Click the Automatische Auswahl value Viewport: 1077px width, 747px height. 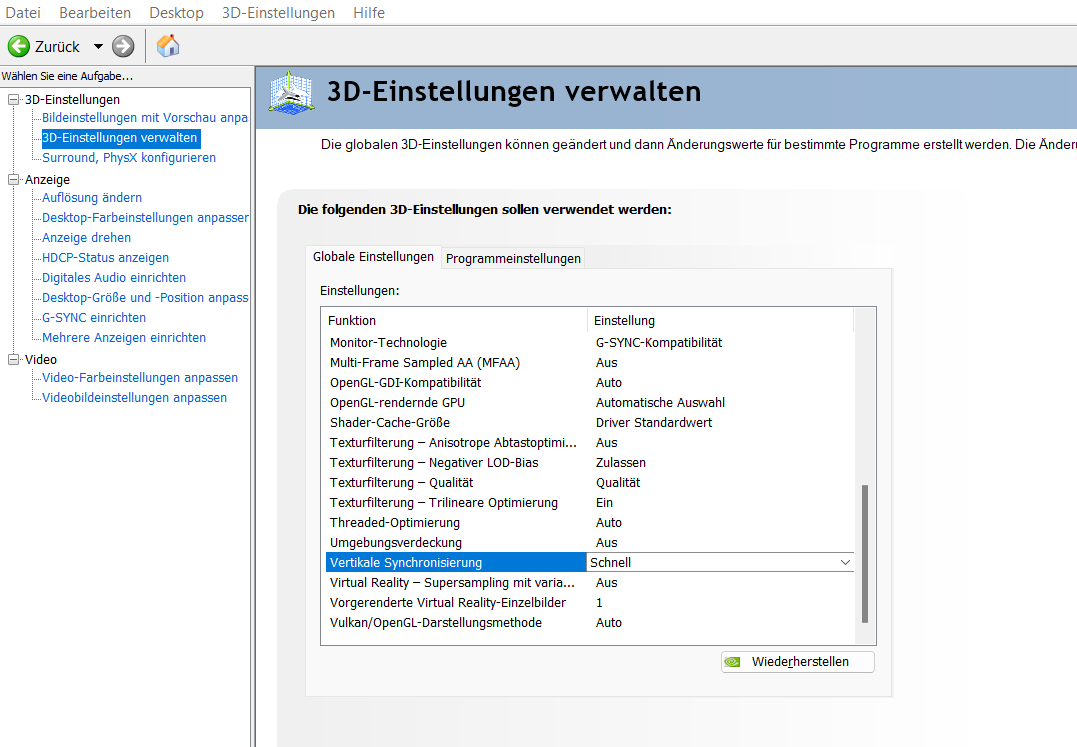tap(660, 402)
